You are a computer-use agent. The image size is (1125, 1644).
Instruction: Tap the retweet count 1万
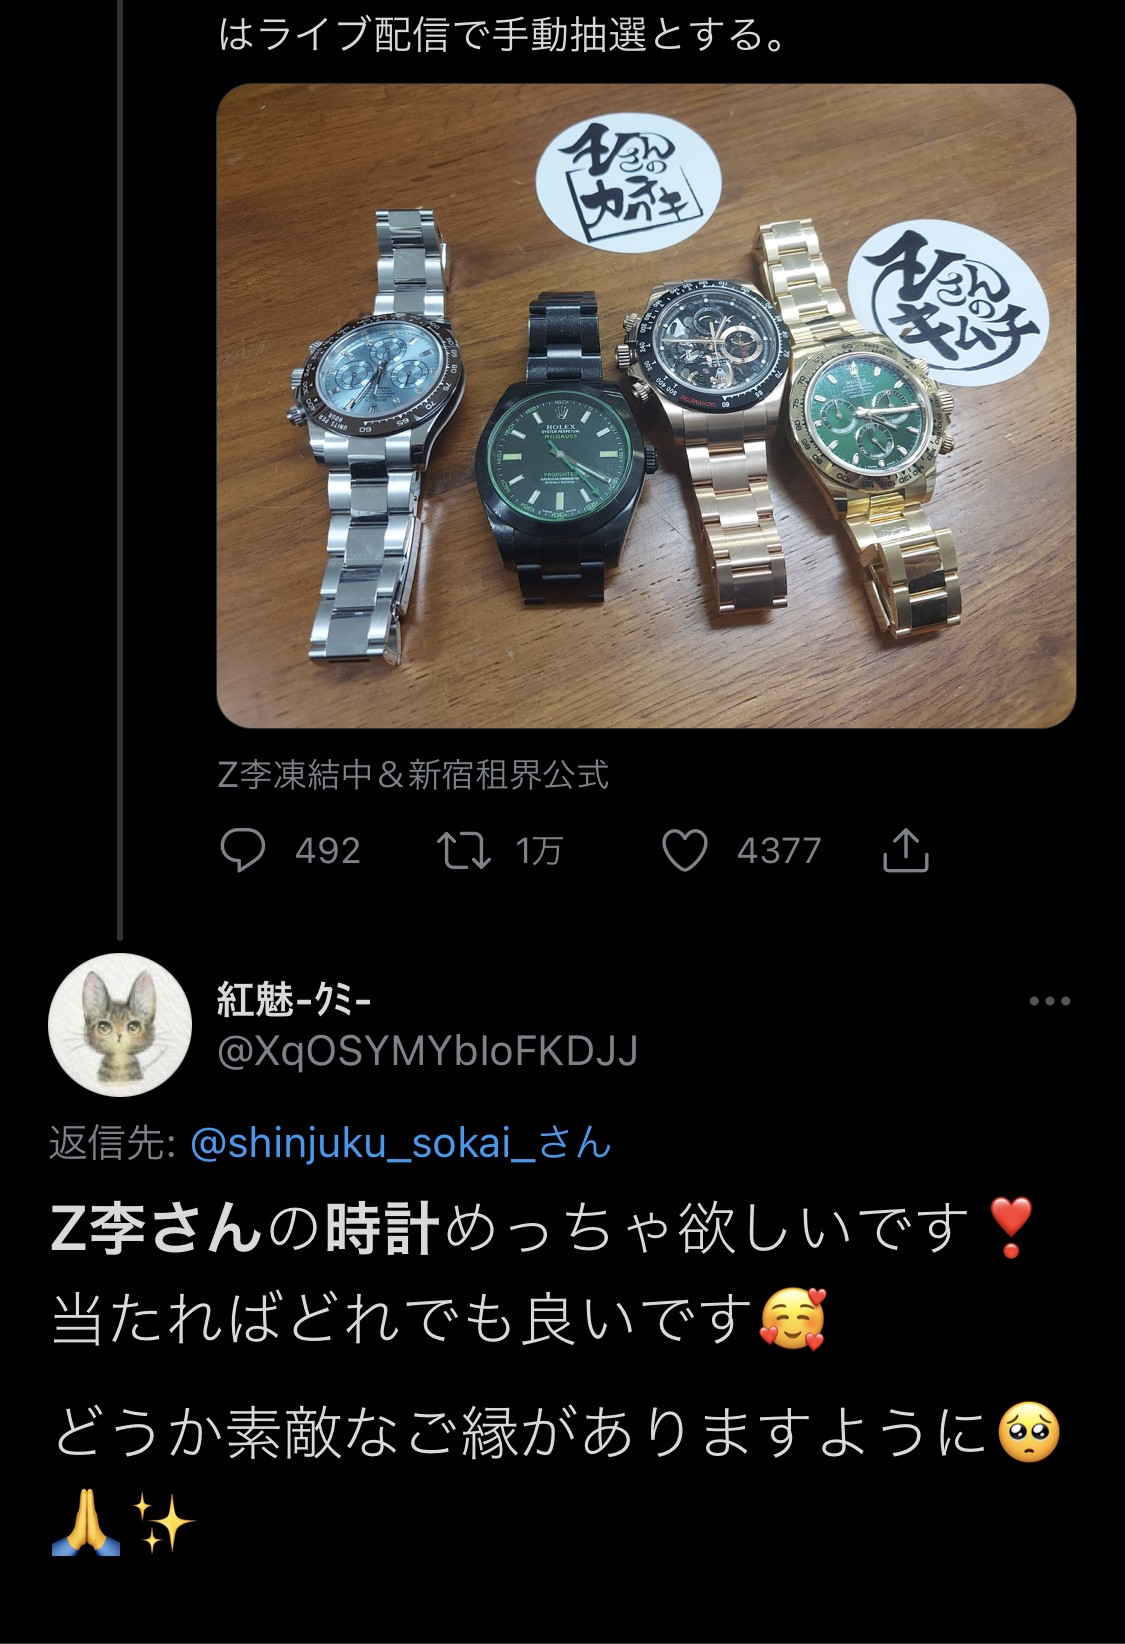[x=539, y=851]
